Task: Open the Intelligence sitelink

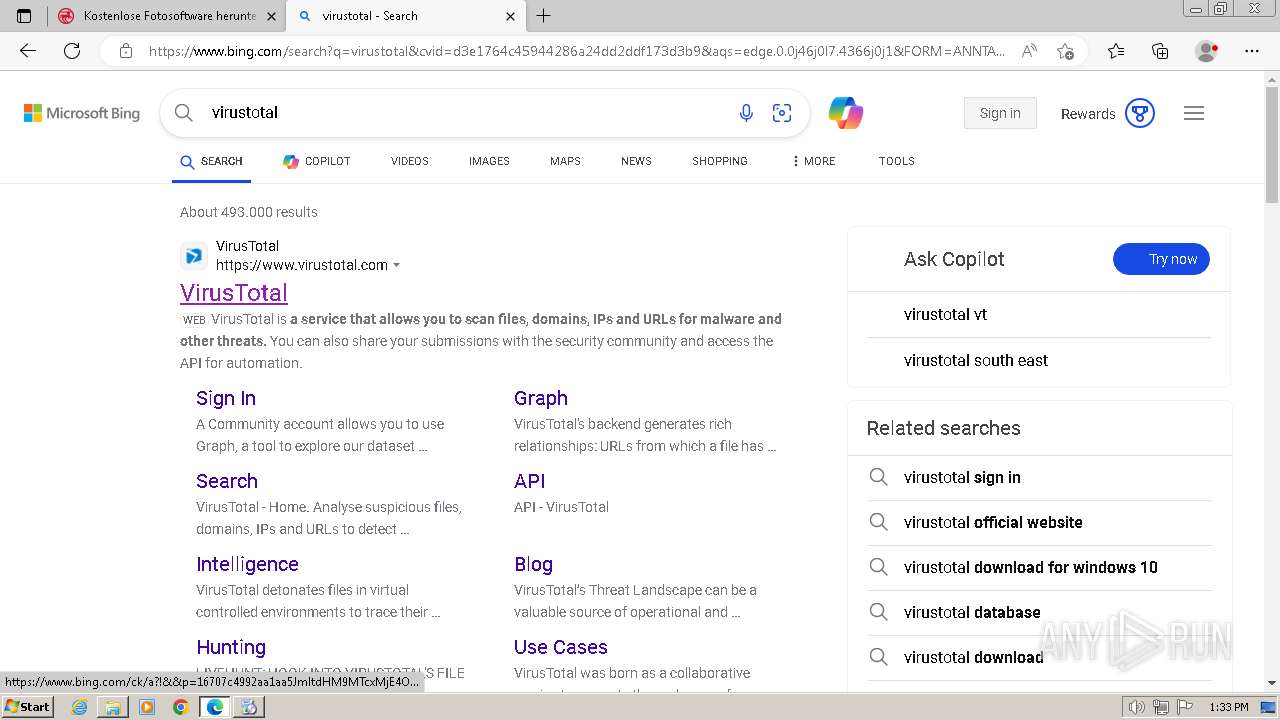Action: 247,564
